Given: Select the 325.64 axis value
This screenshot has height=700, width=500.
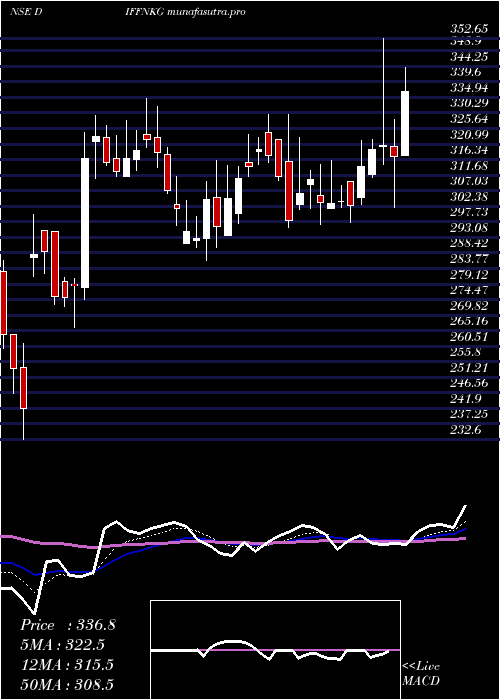Looking at the screenshot, I should coord(469,119).
